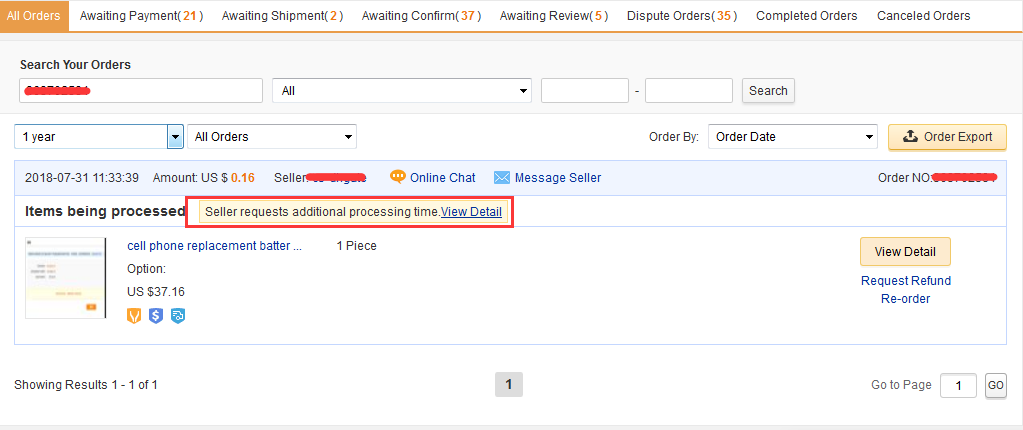
Task: Open the Order Date sorting dropdown
Action: (x=793, y=137)
